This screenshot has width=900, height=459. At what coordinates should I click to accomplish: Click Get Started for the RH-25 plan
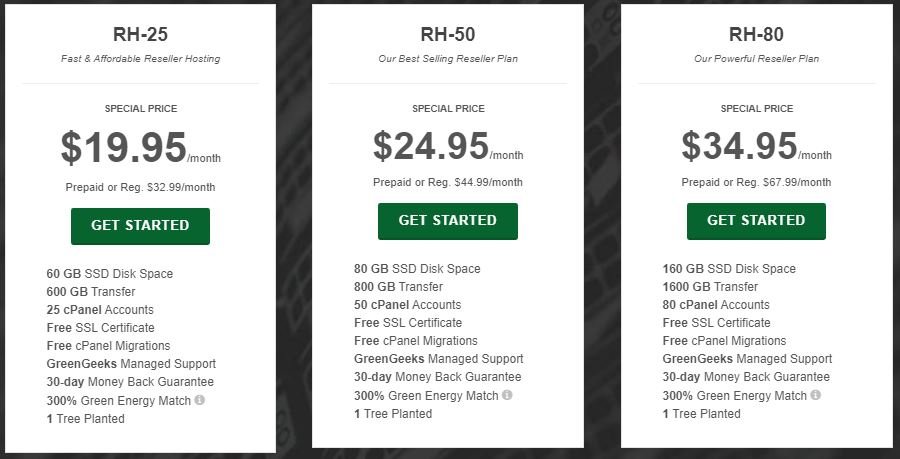141,226
